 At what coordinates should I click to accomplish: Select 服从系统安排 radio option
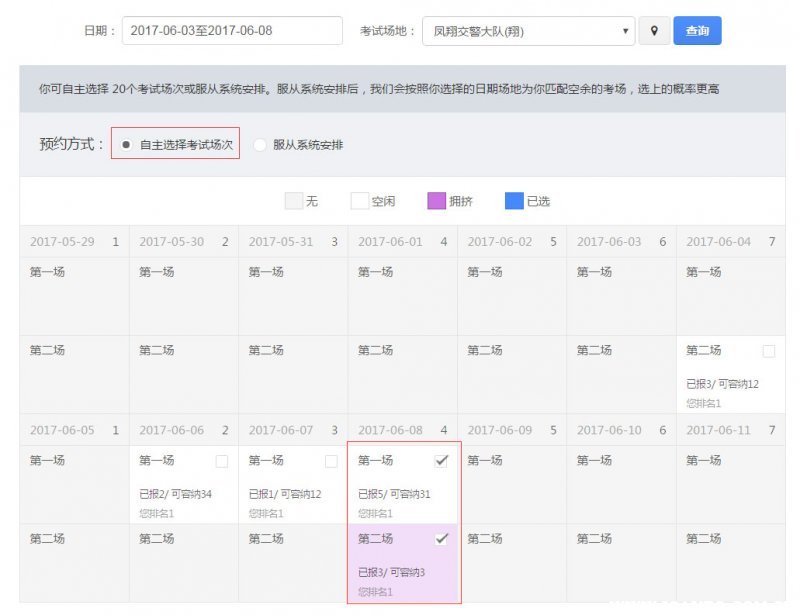[260, 145]
